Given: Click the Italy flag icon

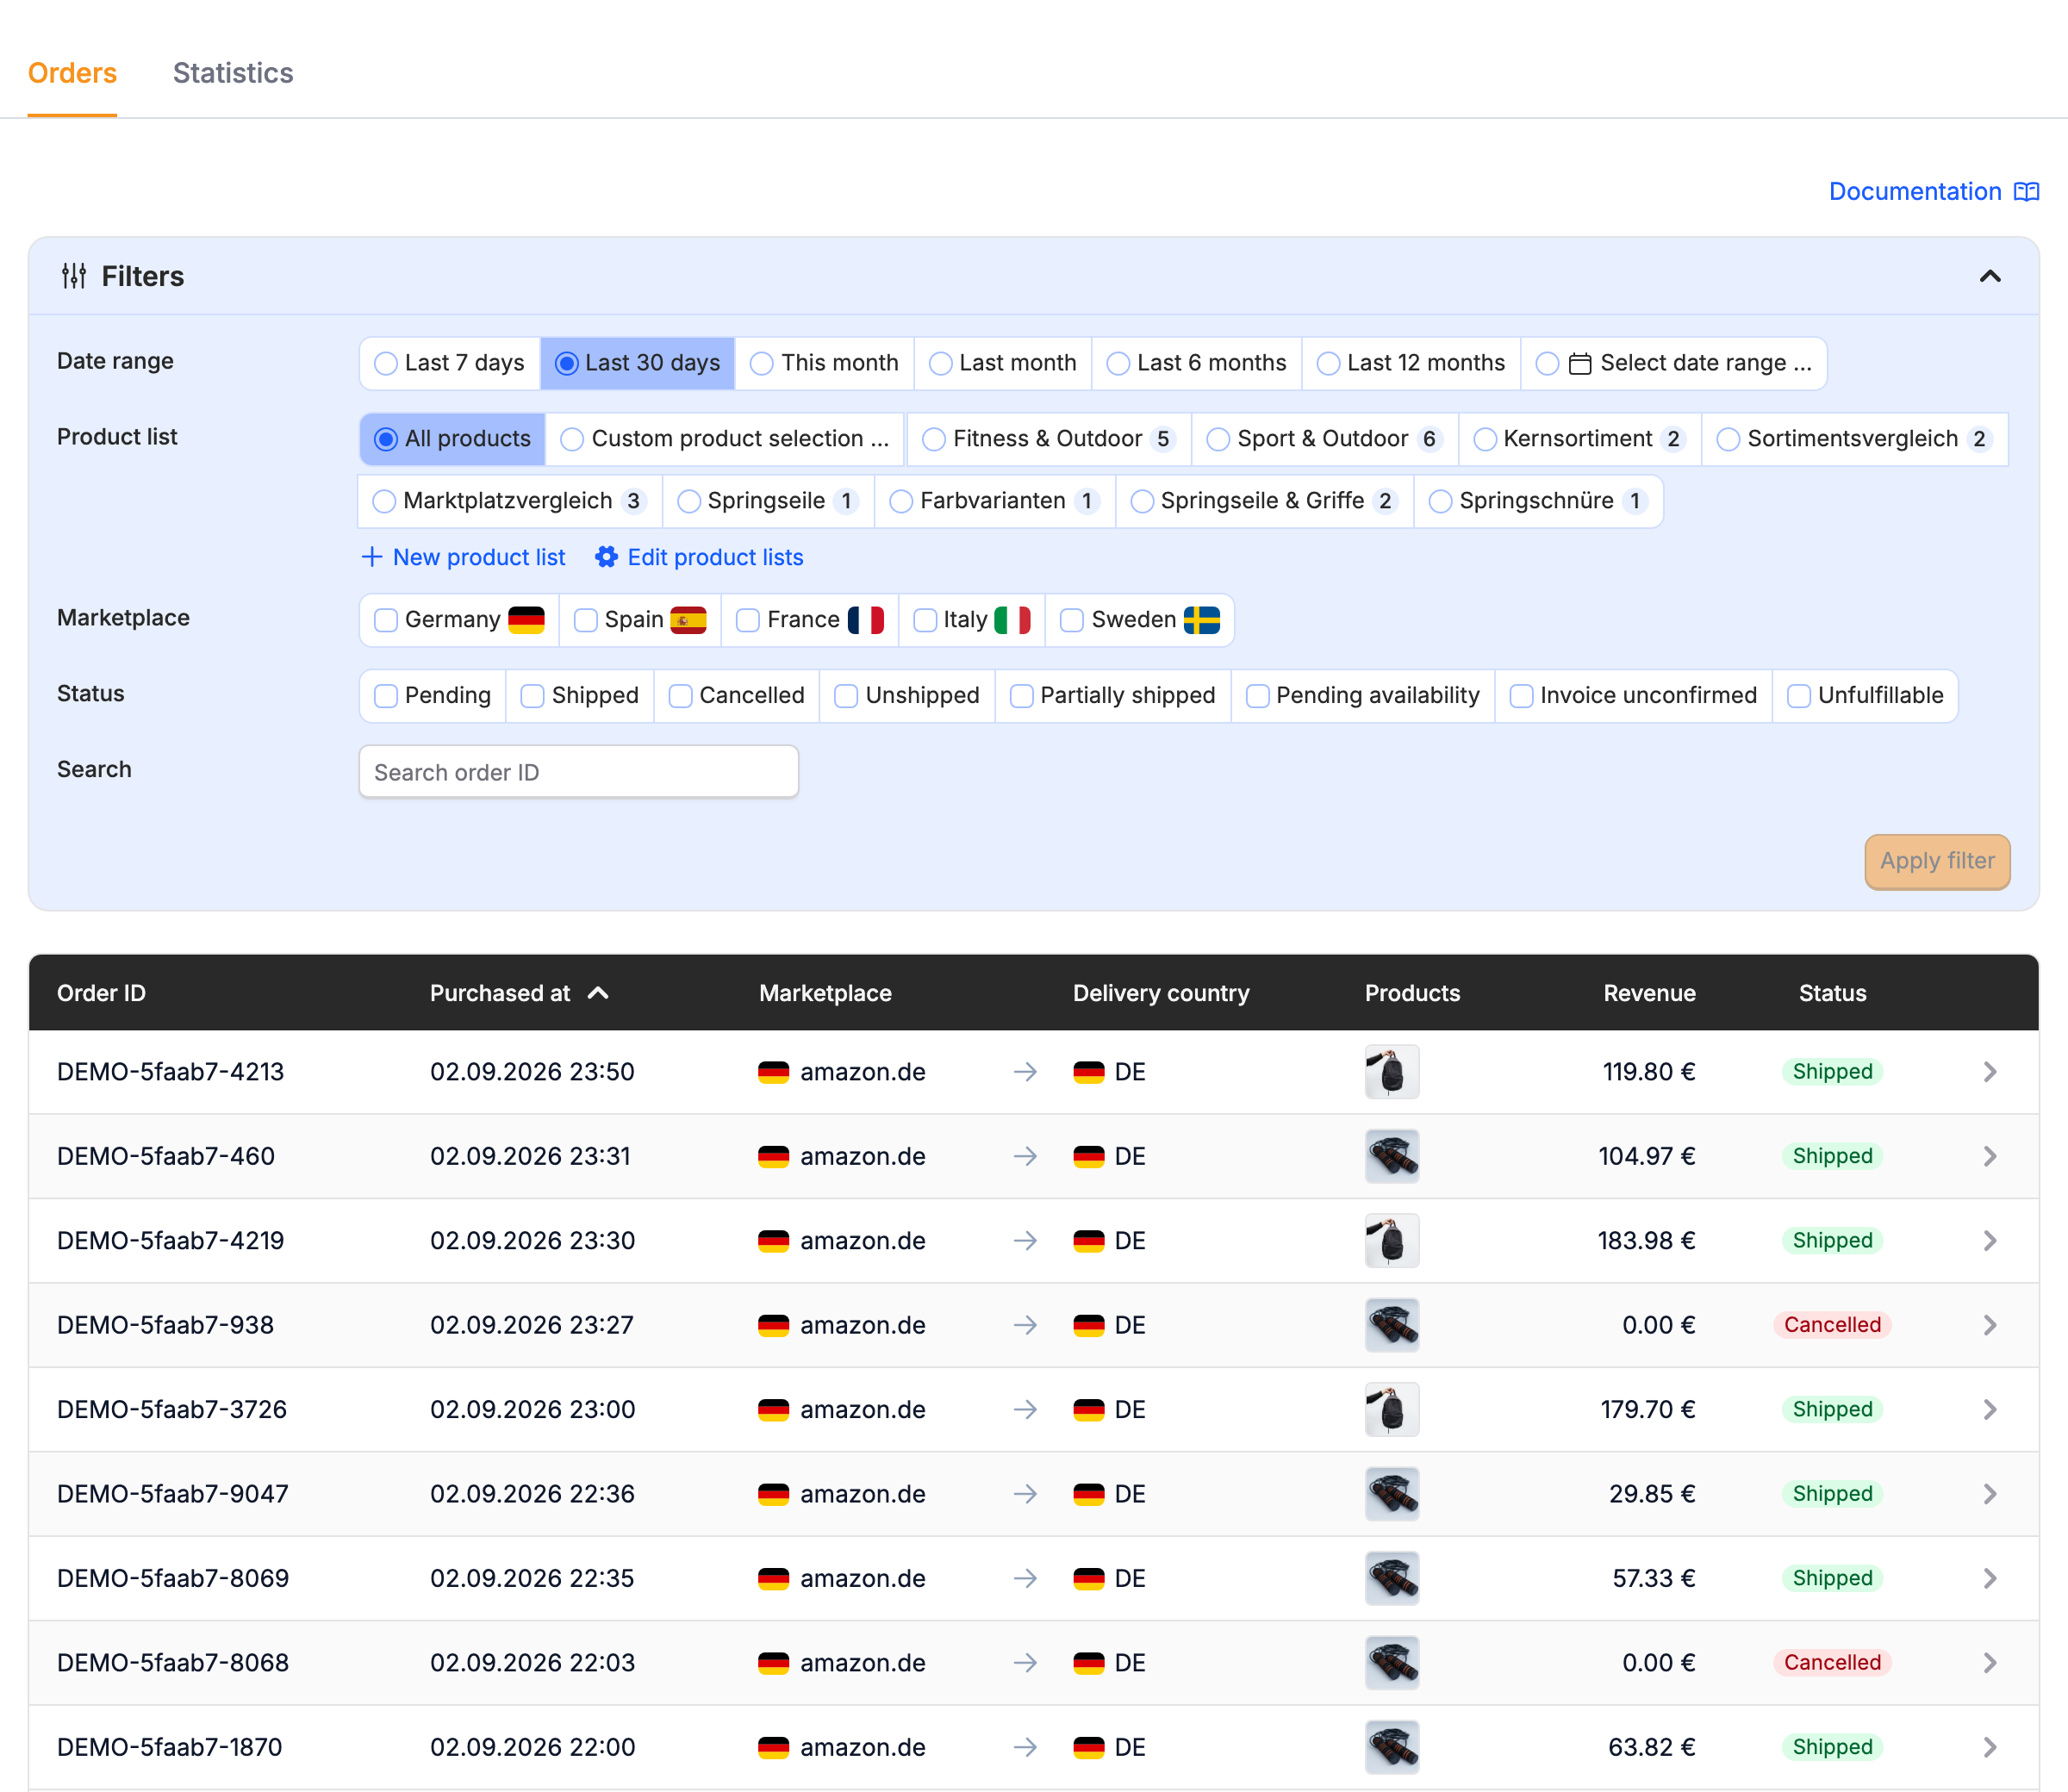Looking at the screenshot, I should coord(1012,620).
